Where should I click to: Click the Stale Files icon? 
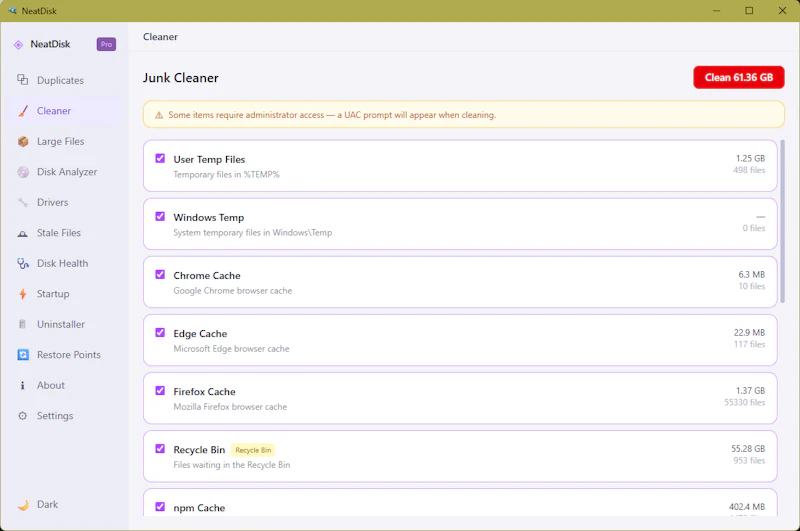coord(22,233)
